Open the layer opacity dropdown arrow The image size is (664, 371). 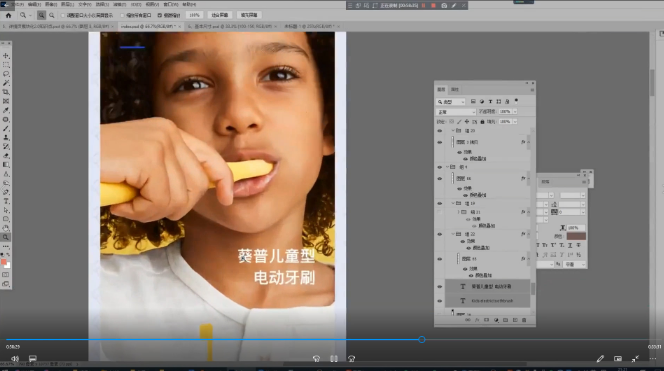[515, 111]
